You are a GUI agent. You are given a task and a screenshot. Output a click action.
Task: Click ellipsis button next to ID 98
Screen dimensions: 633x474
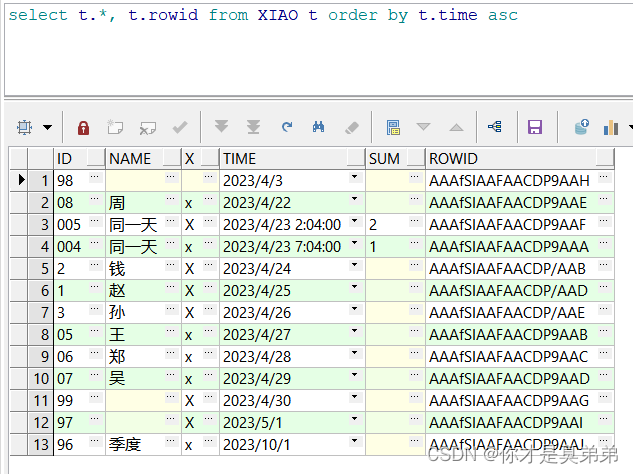pyautogui.click(x=94, y=176)
